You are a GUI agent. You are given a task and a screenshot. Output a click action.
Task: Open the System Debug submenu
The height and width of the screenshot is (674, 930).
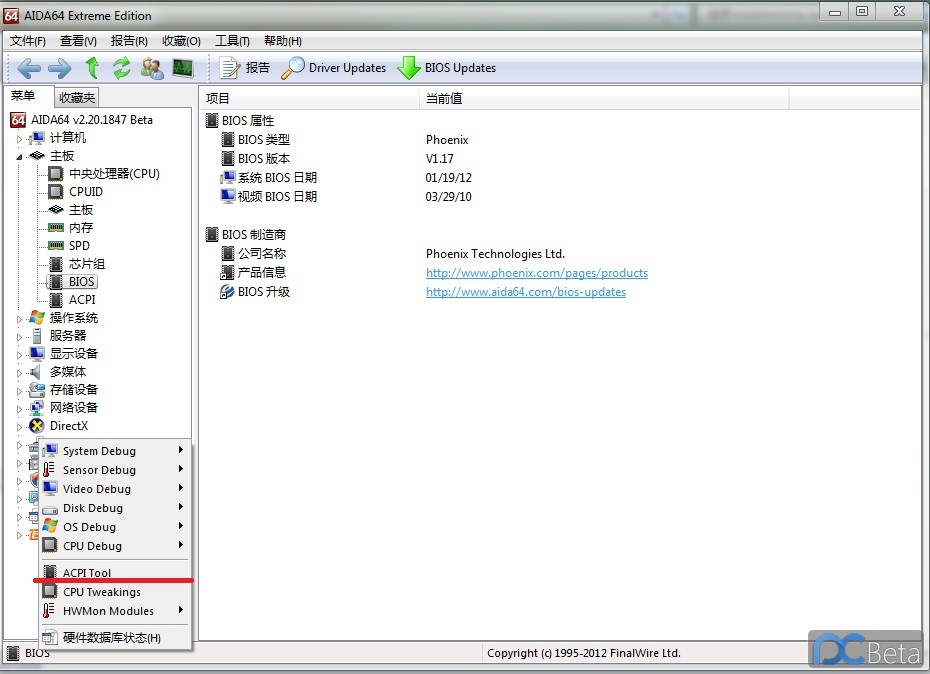point(115,451)
